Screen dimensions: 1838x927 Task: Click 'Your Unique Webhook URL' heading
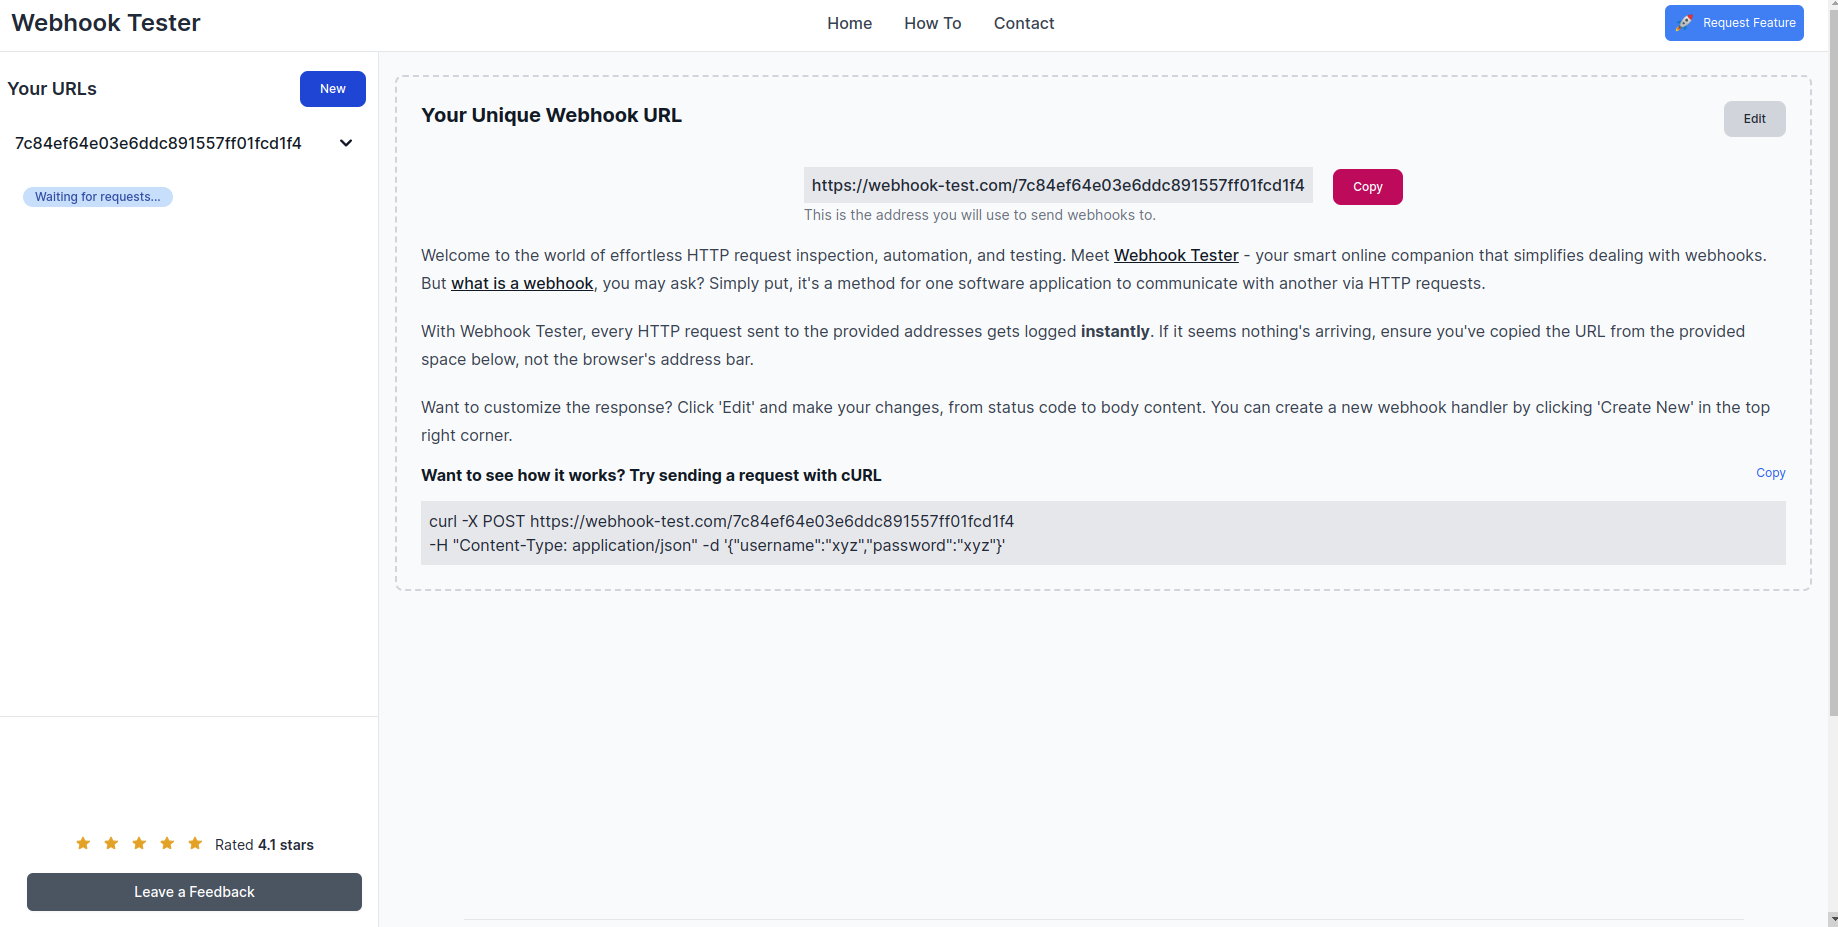[551, 115]
